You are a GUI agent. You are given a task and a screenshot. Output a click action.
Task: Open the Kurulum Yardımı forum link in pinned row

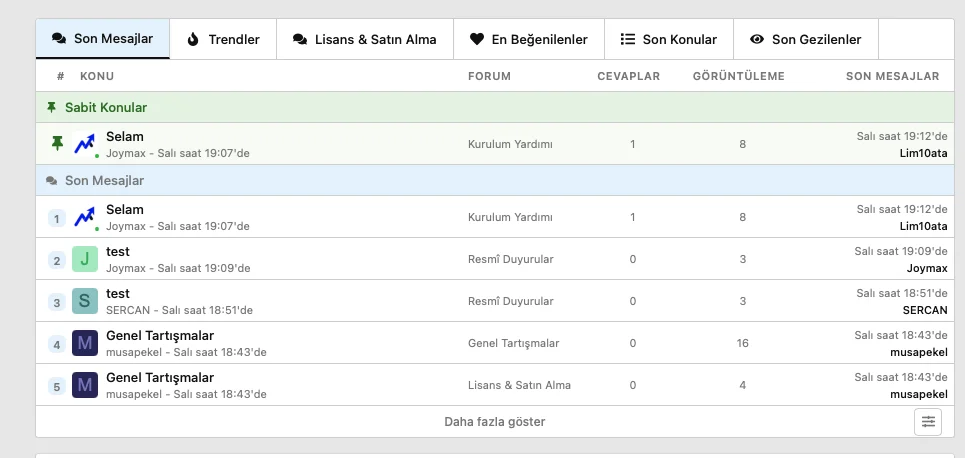[510, 144]
